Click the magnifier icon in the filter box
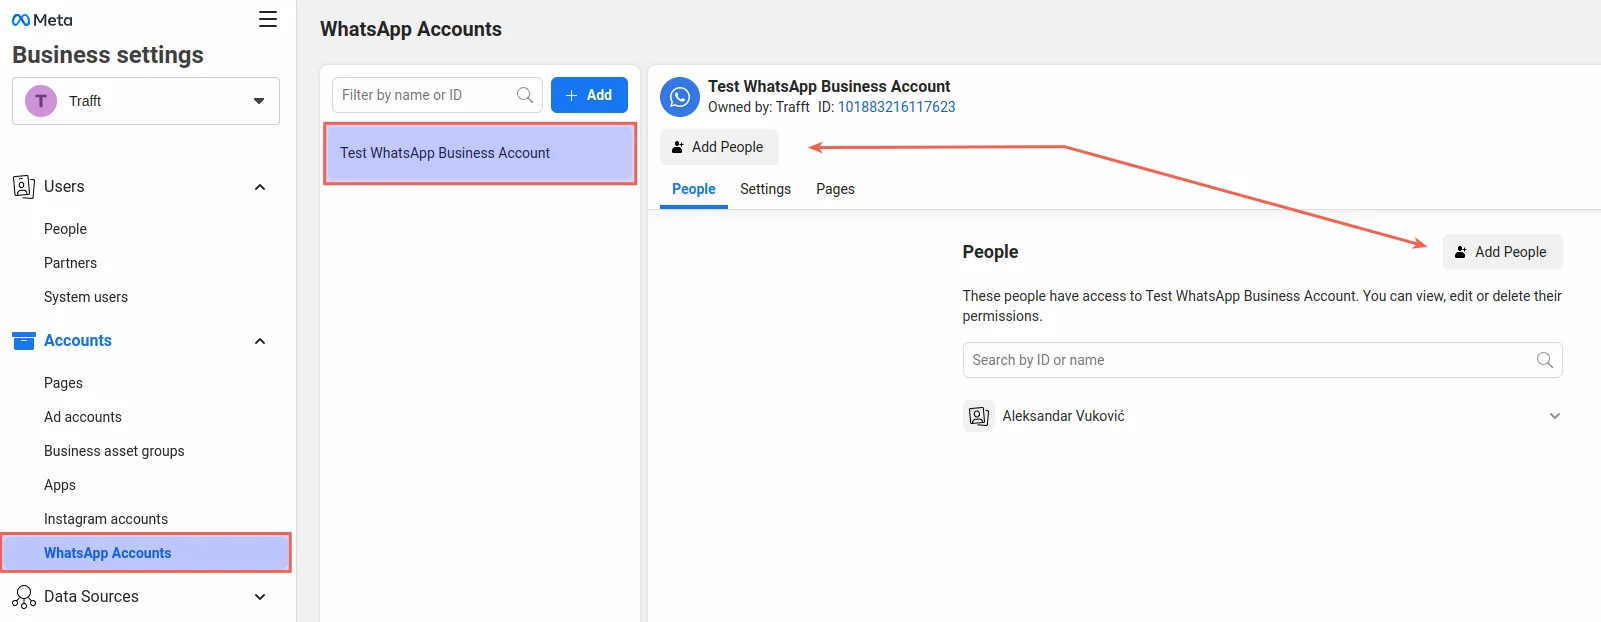 (524, 95)
